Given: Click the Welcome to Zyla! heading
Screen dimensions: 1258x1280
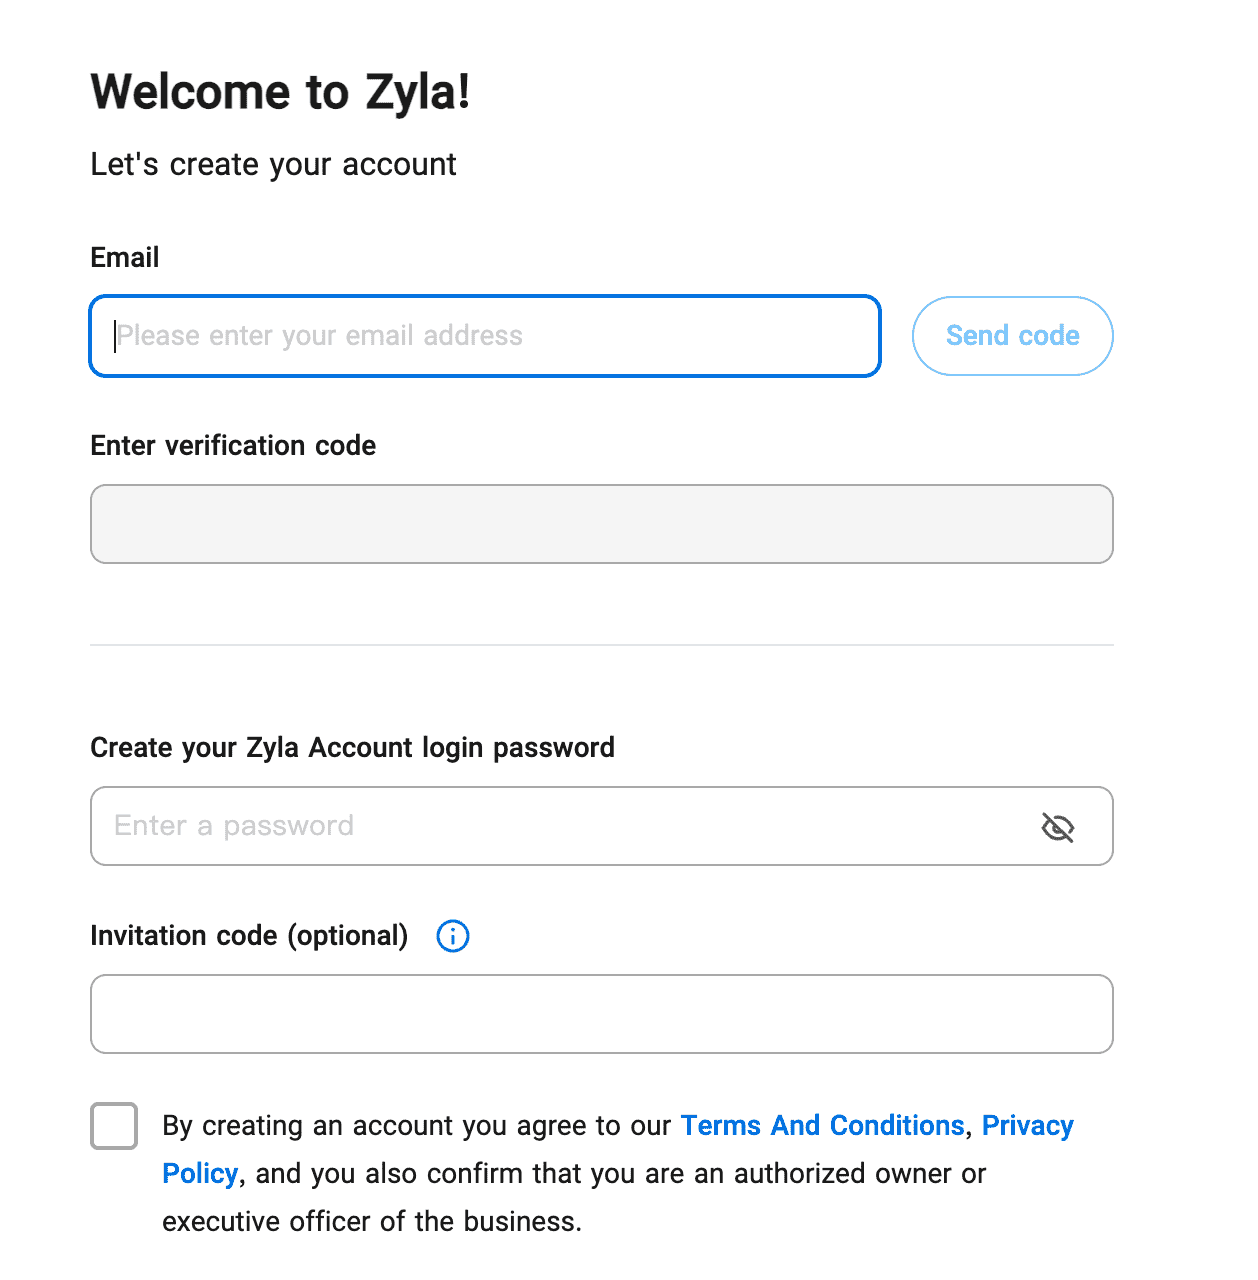Looking at the screenshot, I should pyautogui.click(x=280, y=92).
